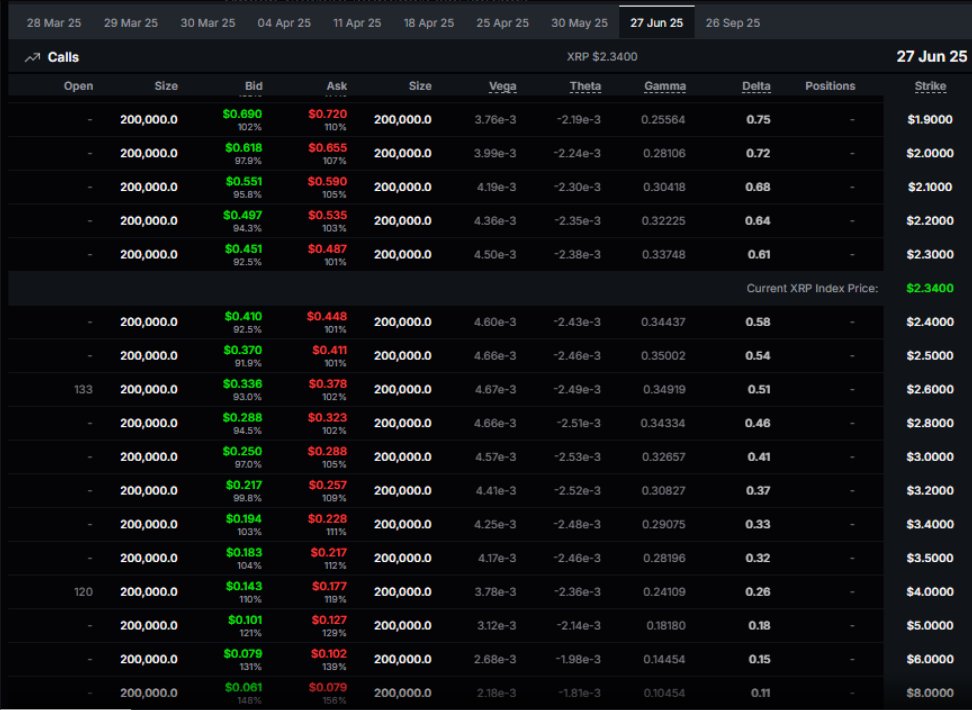Open the 30 May 25 expiry

tap(578, 21)
